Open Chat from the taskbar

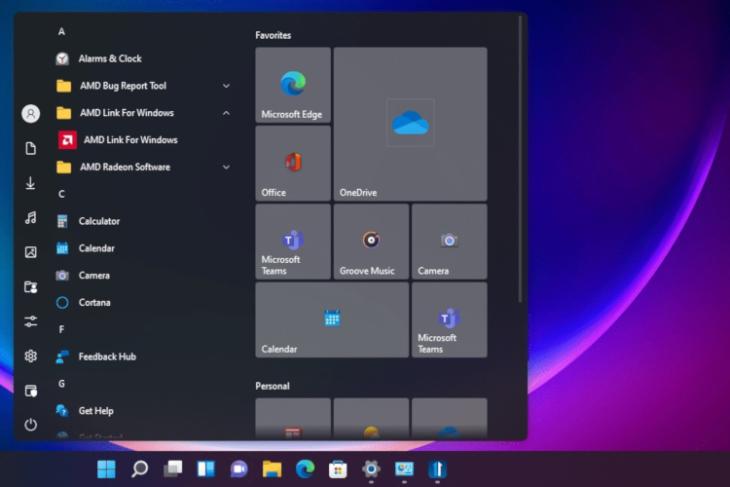pyautogui.click(x=239, y=469)
